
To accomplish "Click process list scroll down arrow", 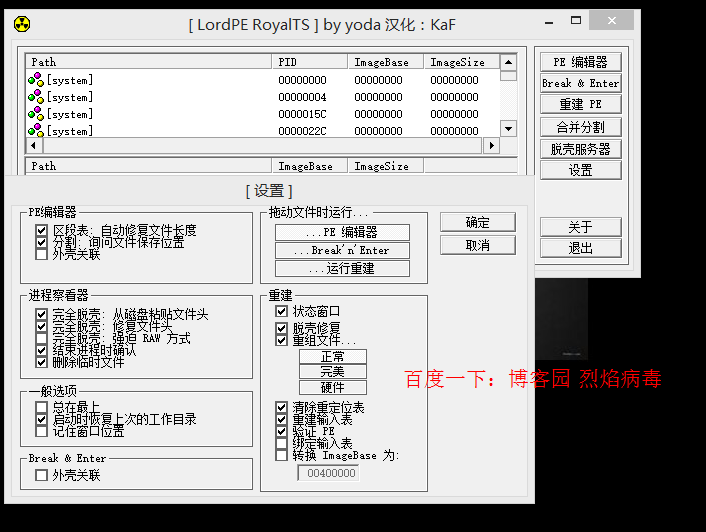I will coord(508,129).
